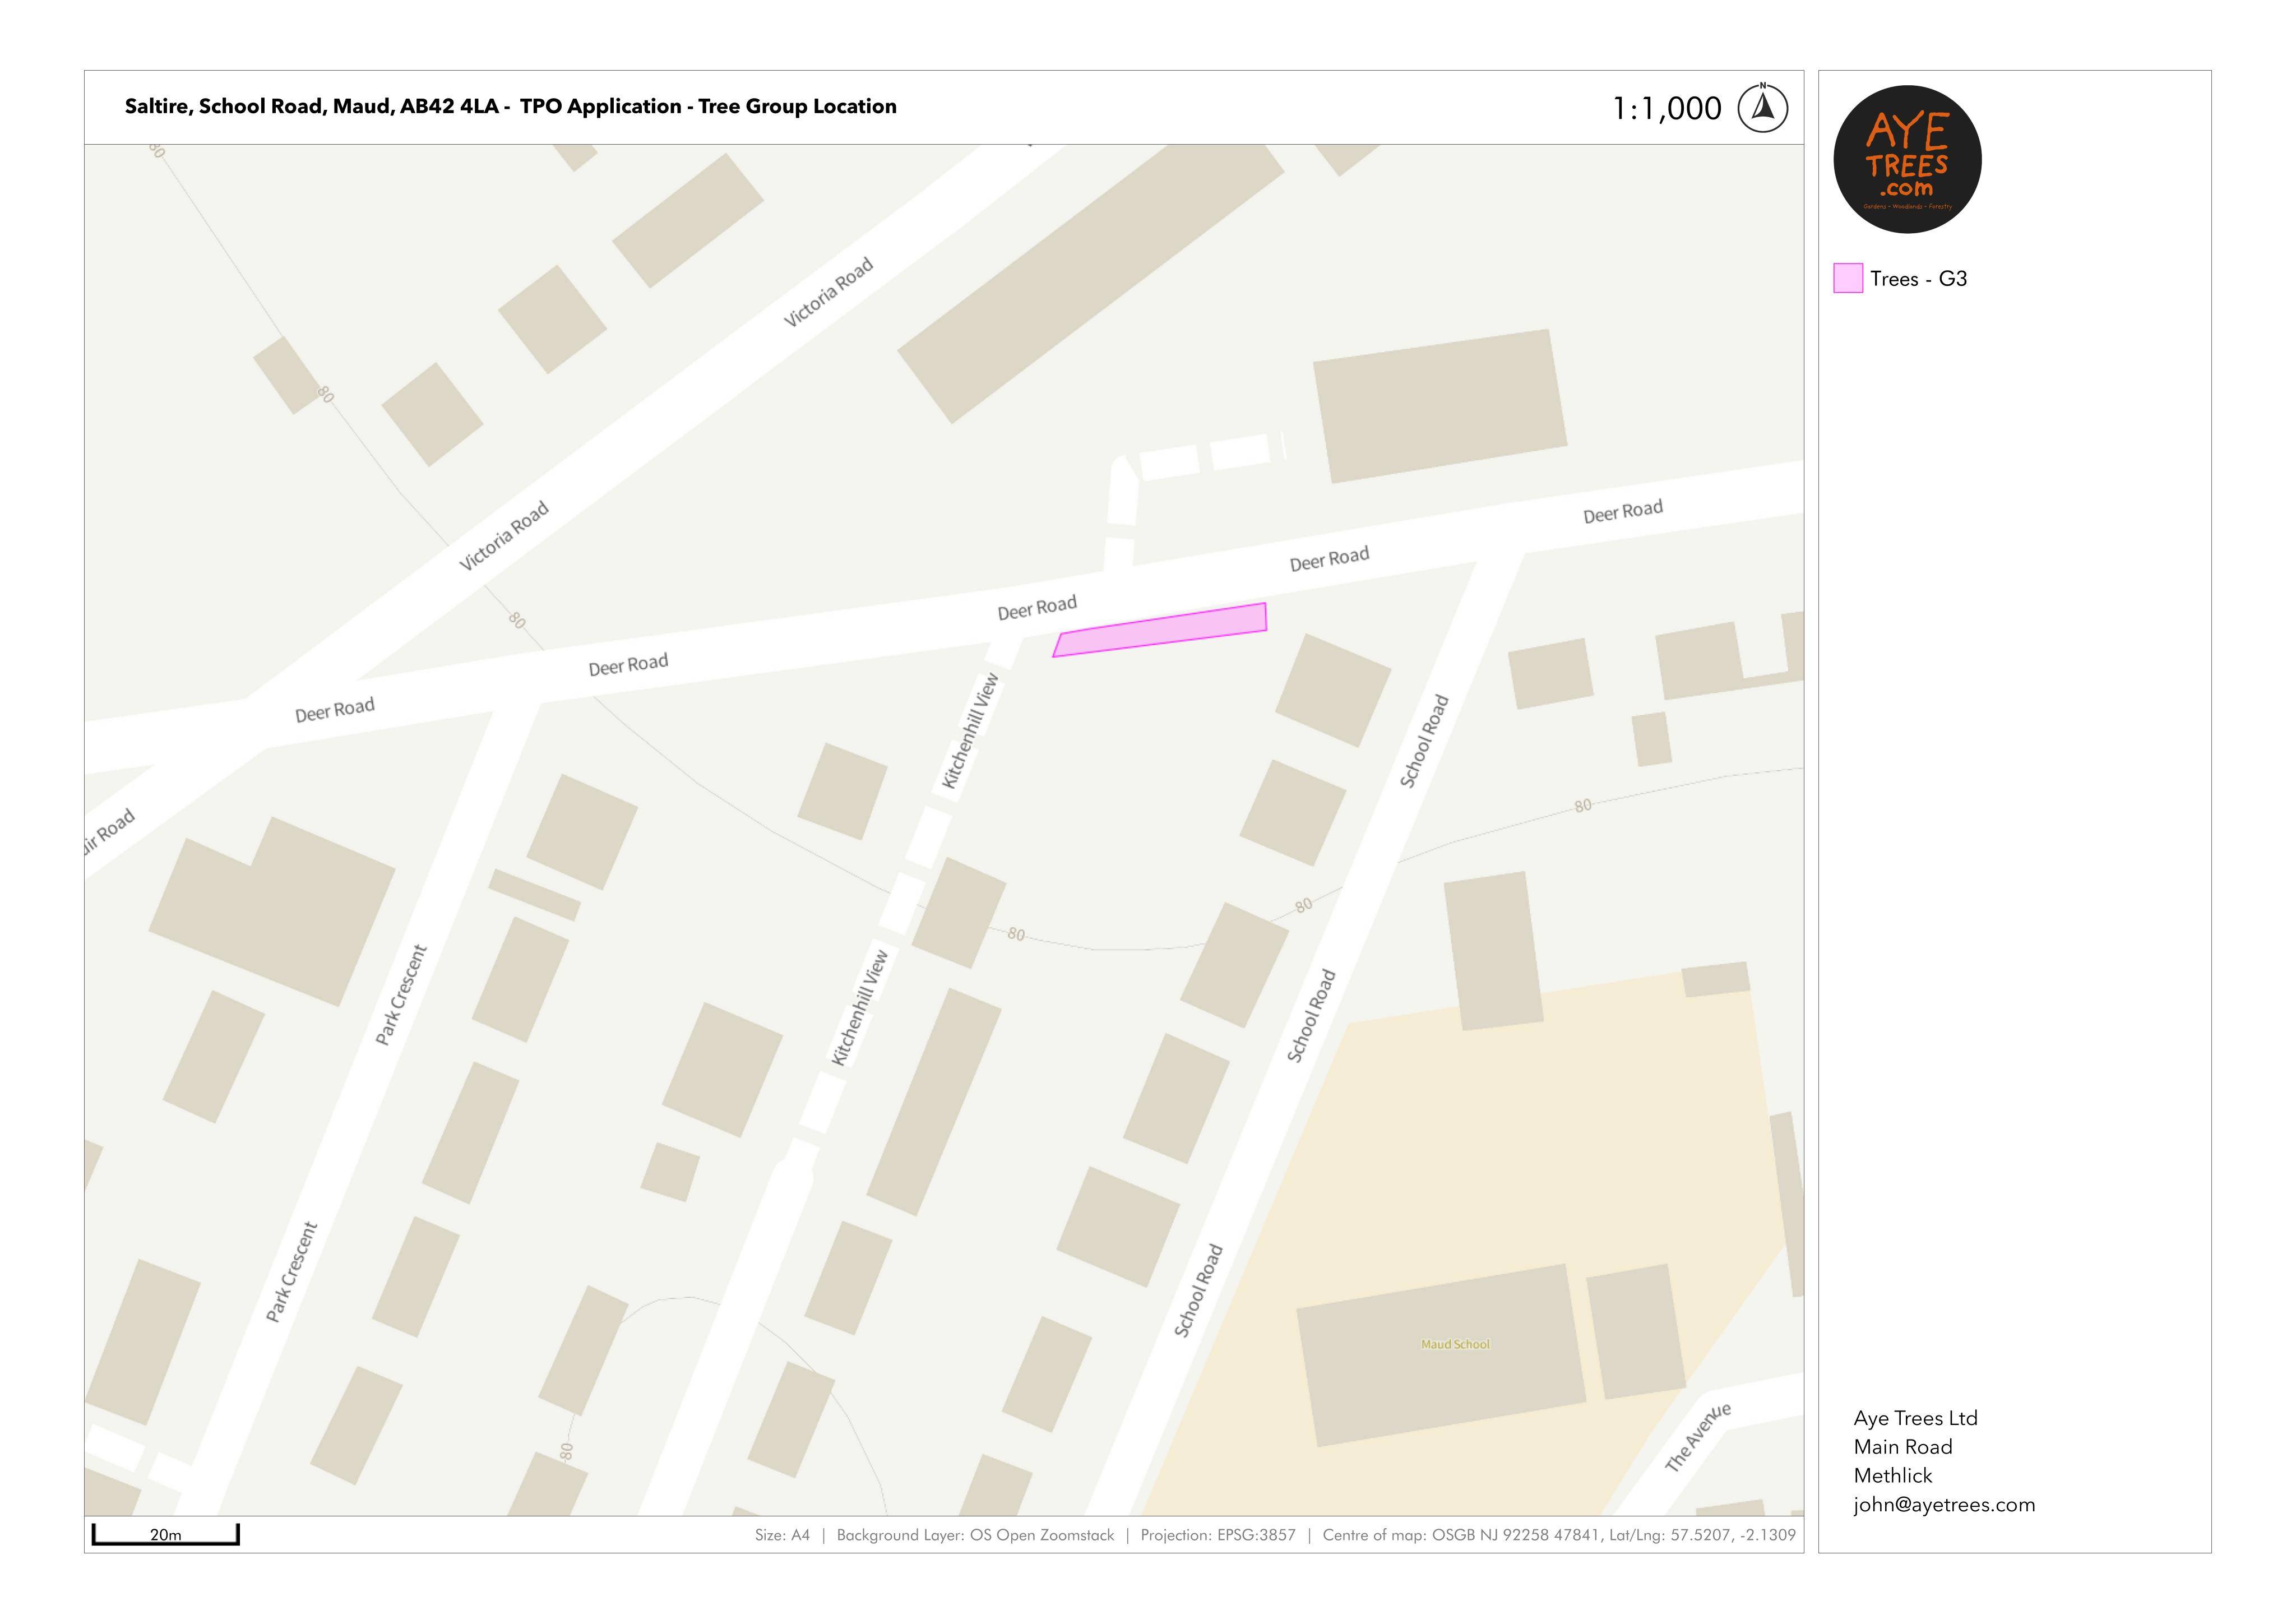
Task: Click 'Size: A4' in the footer
Action: [782, 1535]
